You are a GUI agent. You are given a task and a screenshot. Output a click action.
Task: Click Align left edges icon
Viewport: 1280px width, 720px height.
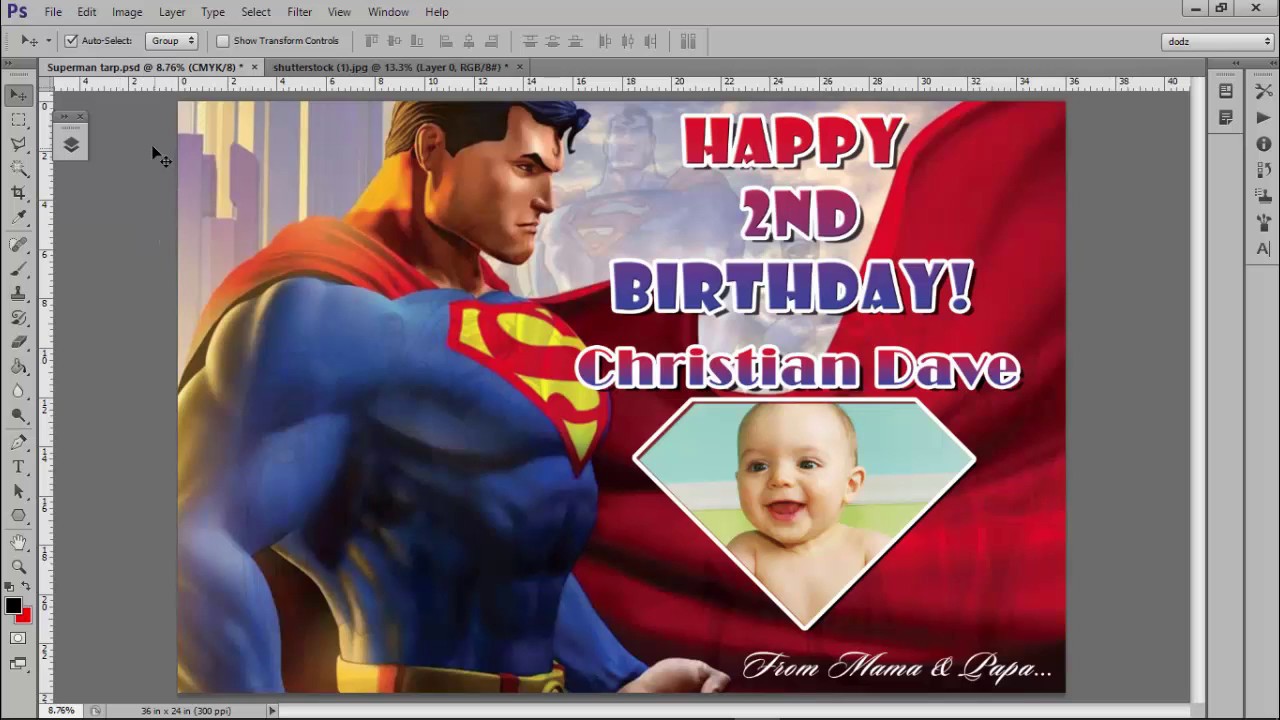pyautogui.click(x=446, y=41)
